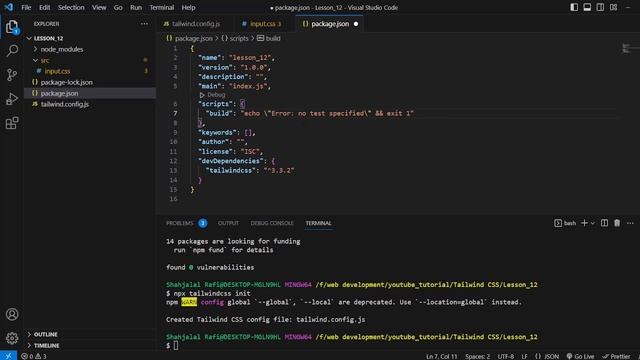This screenshot has height=360, width=640.
Task: Collapse the src folder
Action: (45, 60)
